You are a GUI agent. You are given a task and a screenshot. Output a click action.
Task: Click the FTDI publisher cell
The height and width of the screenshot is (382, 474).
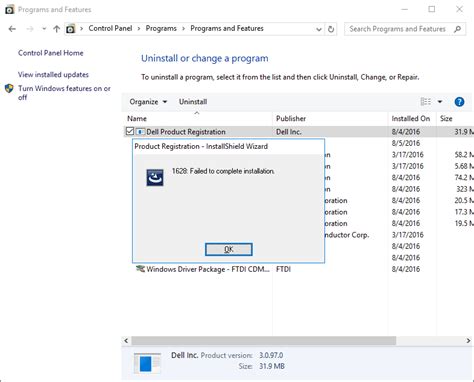point(283,269)
